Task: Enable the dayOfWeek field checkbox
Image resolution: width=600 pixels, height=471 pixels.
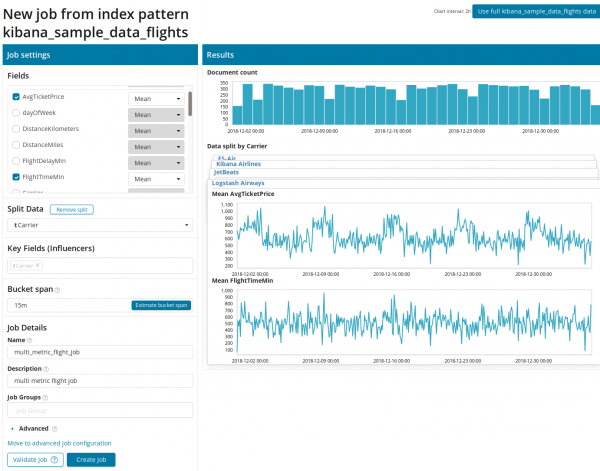Action: (x=16, y=114)
